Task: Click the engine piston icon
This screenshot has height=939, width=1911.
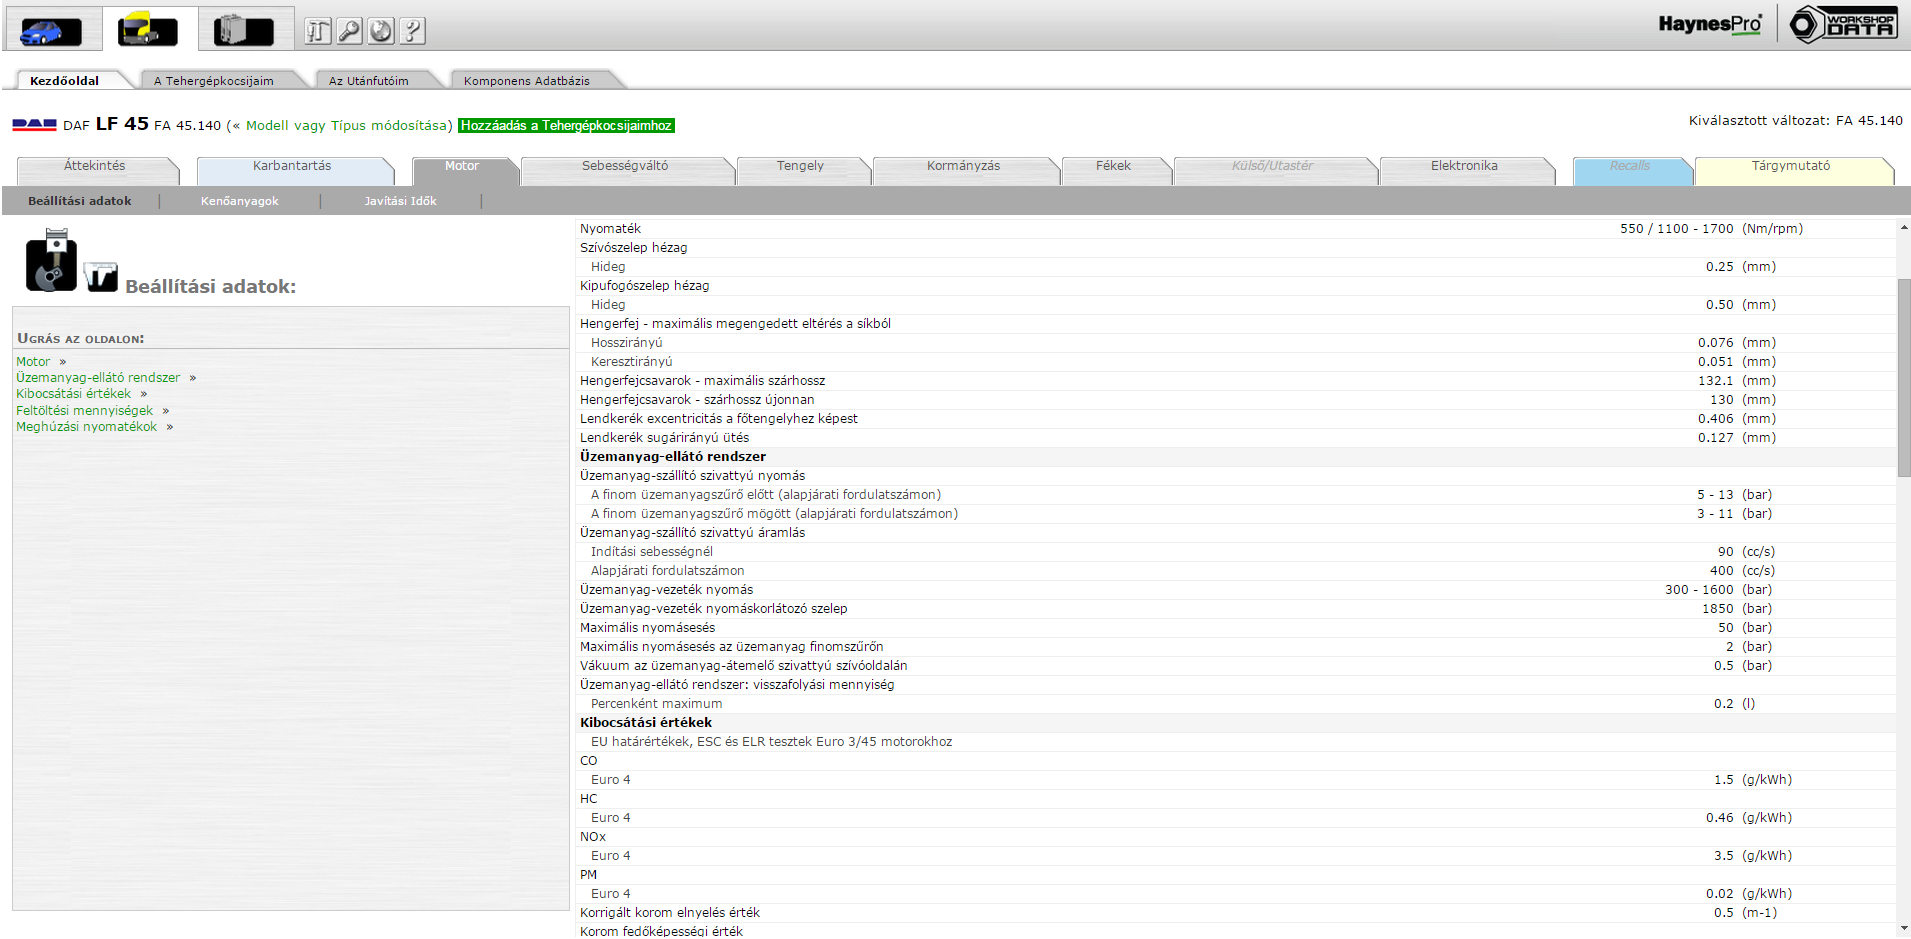Action: click(x=51, y=261)
